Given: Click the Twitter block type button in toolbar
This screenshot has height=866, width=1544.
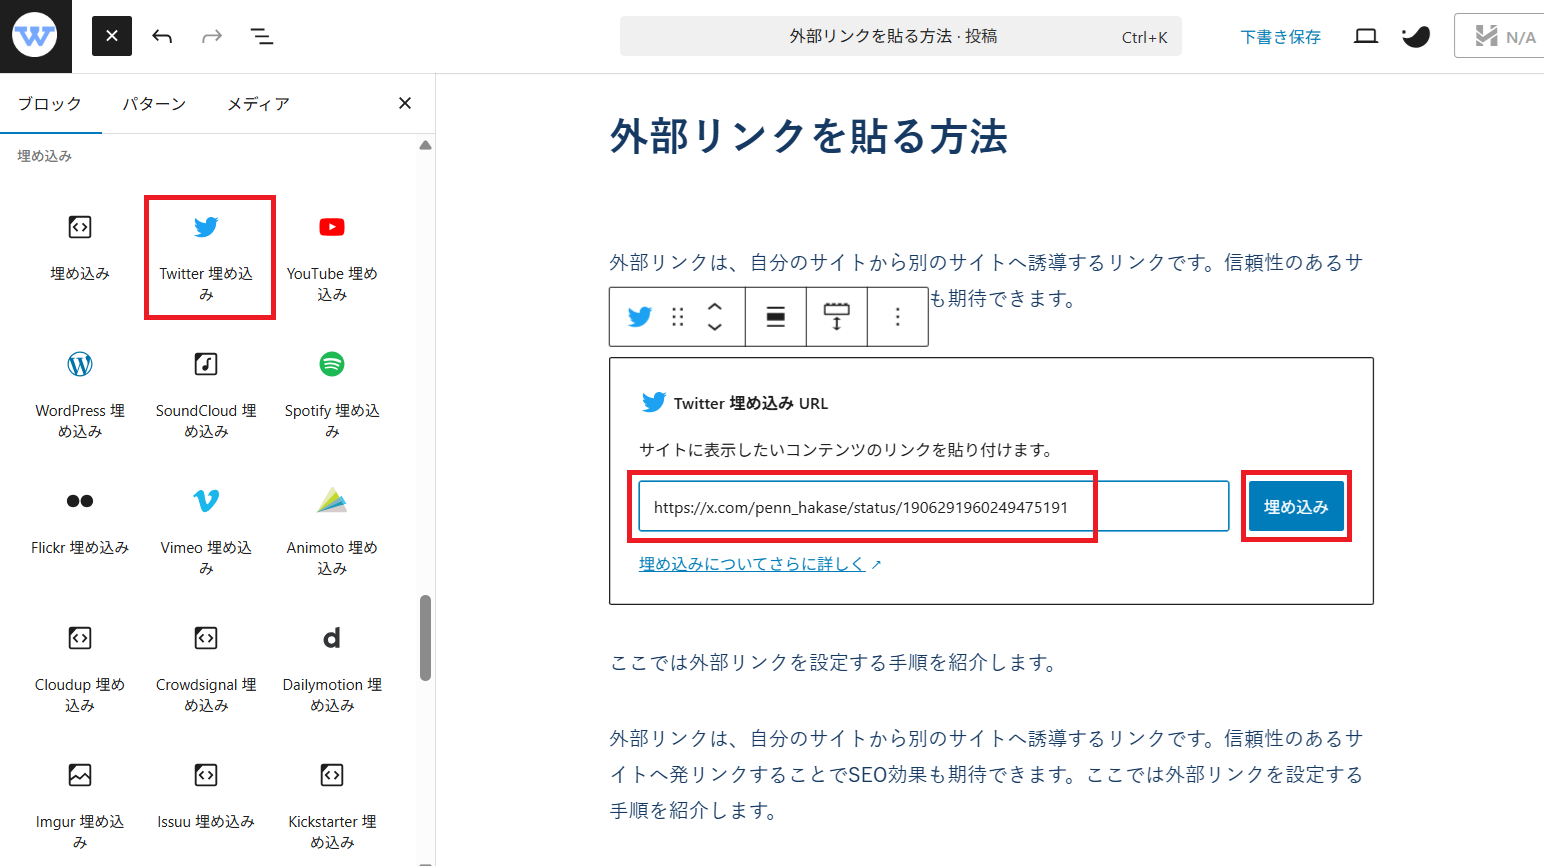Looking at the screenshot, I should click(639, 317).
